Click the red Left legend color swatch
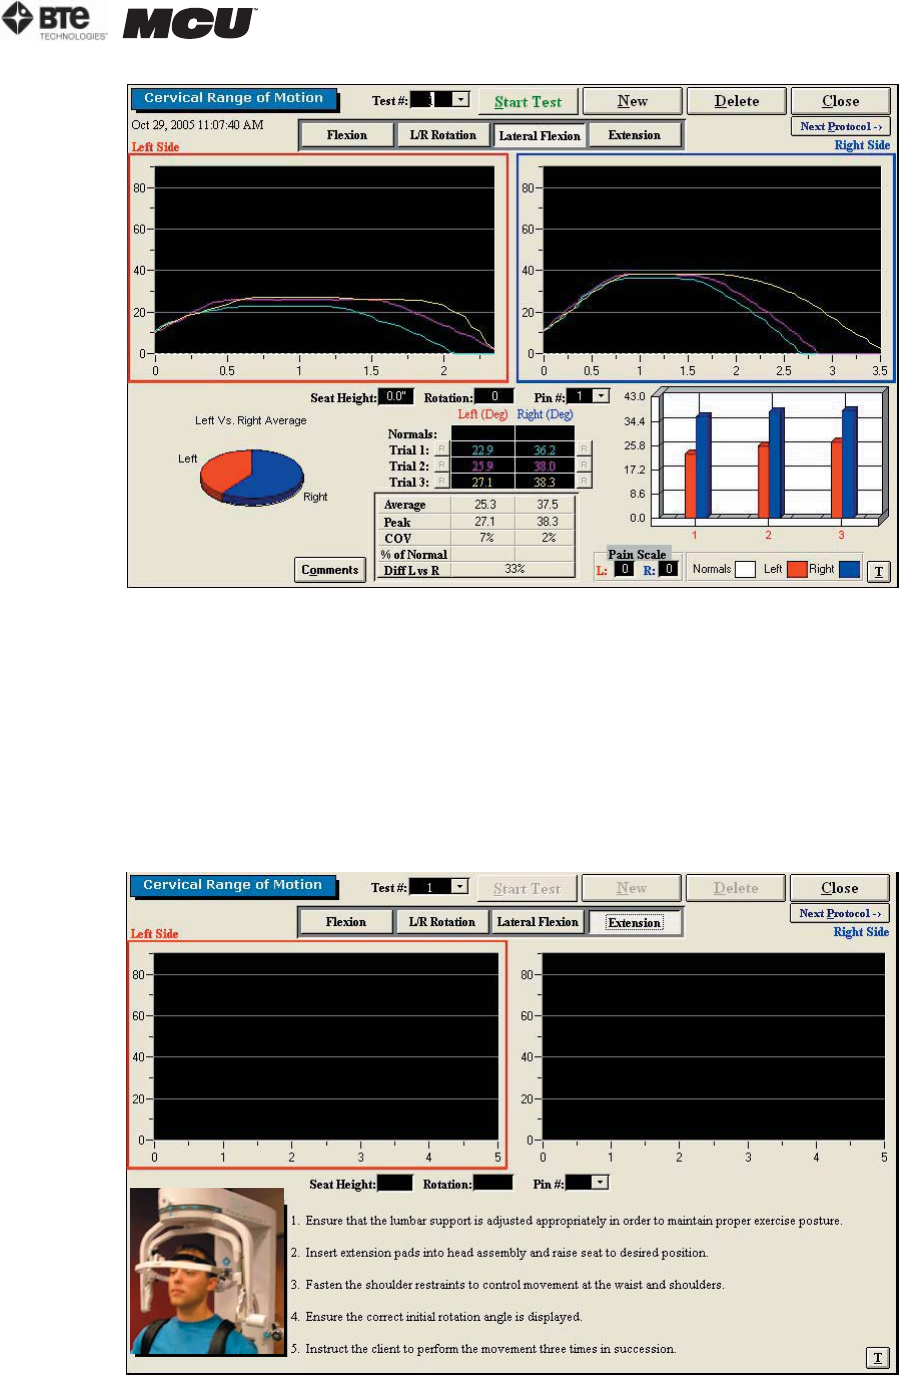The image size is (899, 1375). [797, 569]
